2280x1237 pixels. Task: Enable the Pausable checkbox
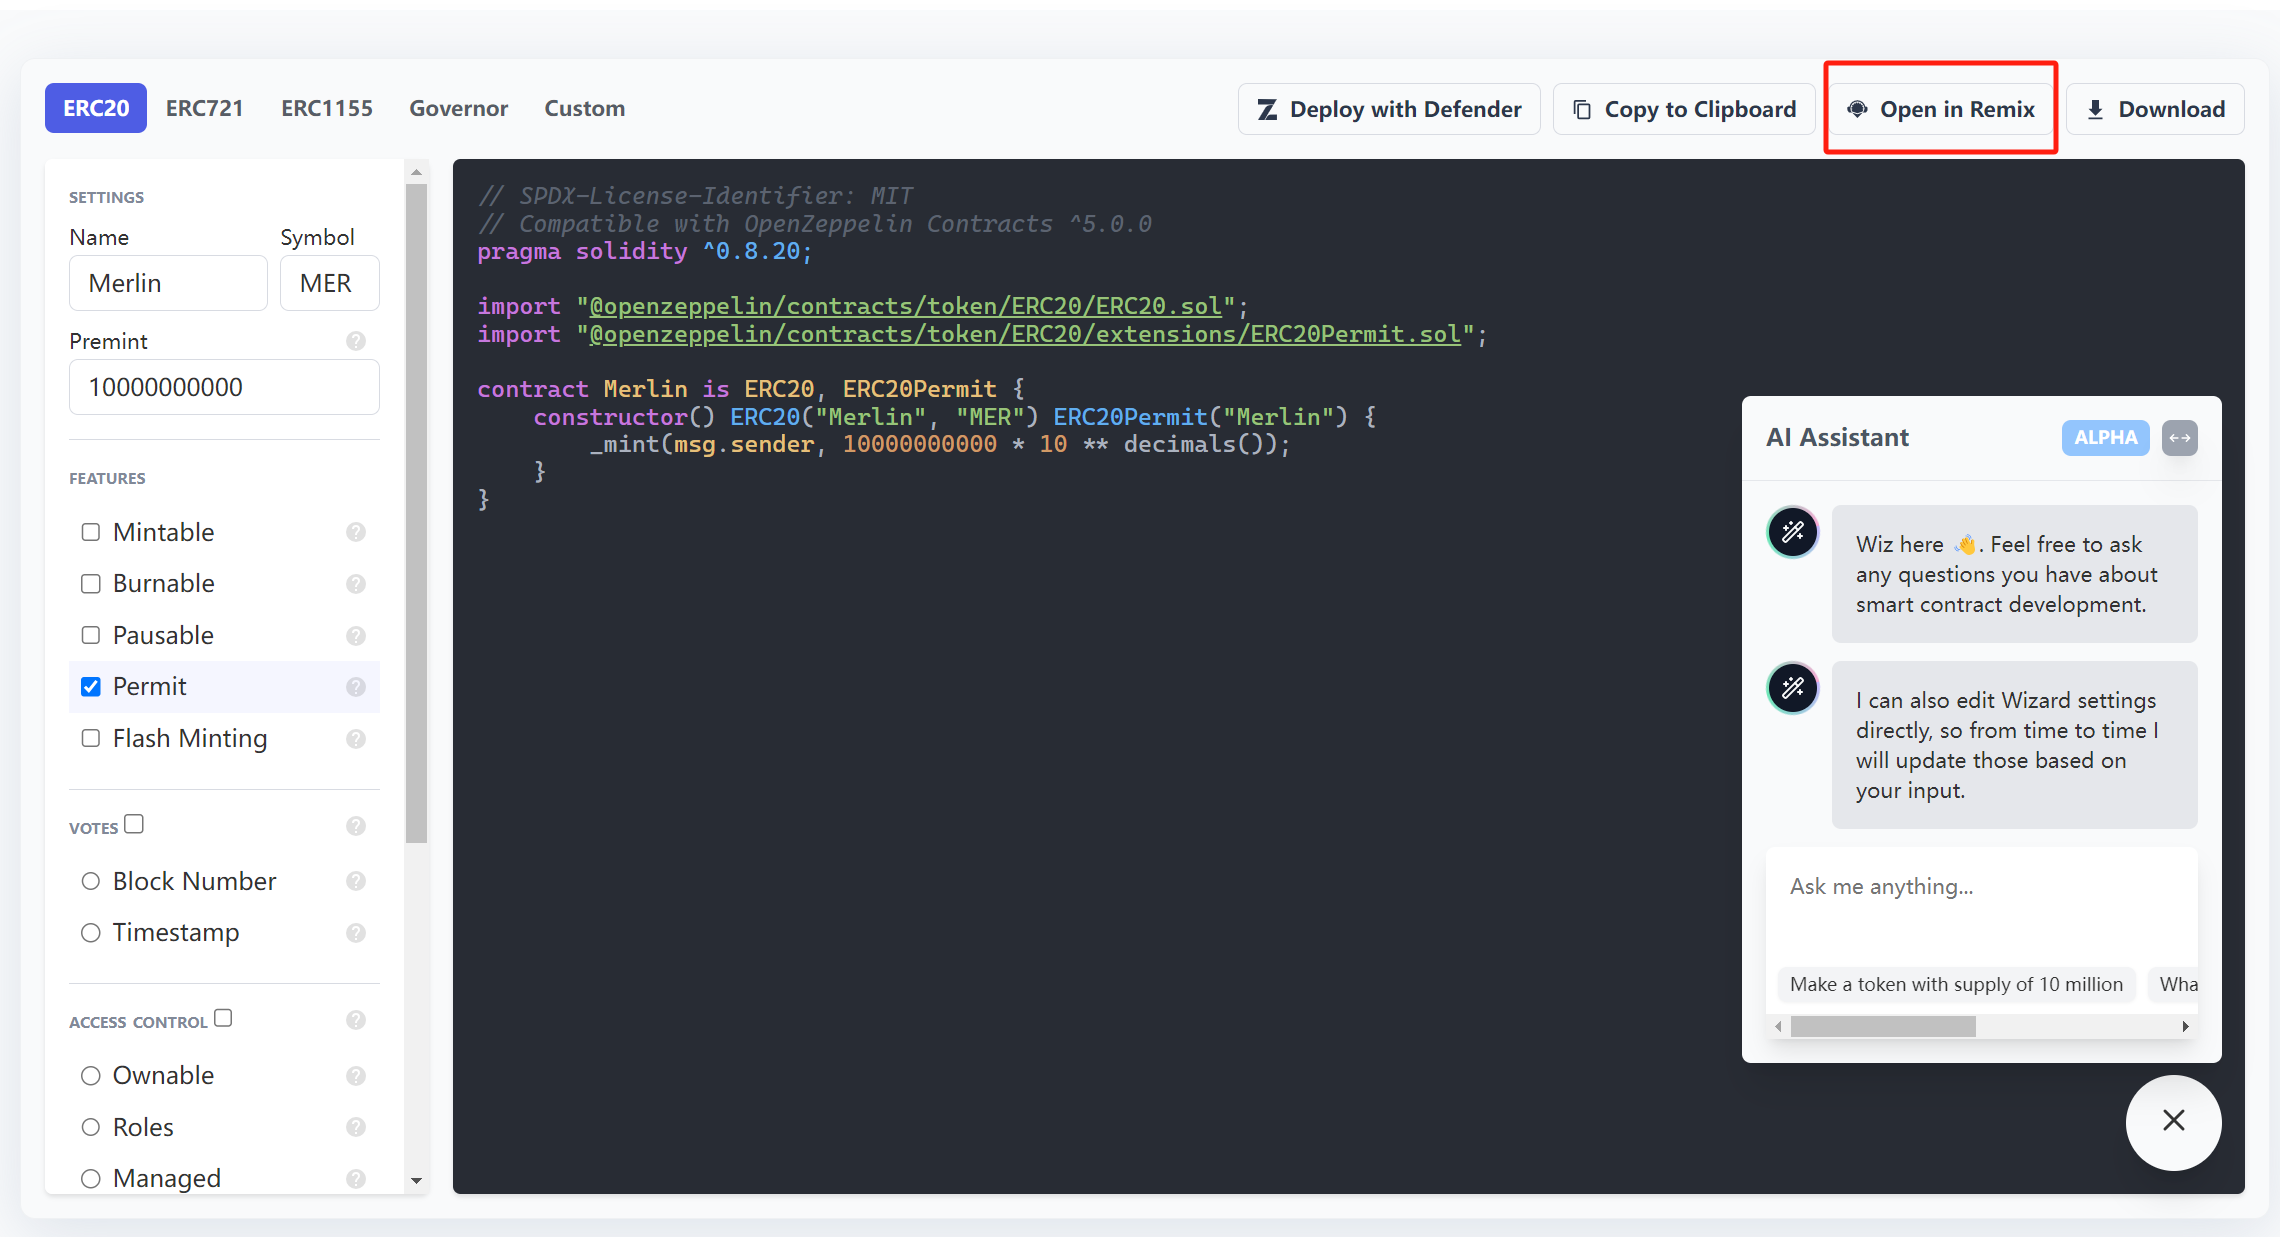click(91, 635)
